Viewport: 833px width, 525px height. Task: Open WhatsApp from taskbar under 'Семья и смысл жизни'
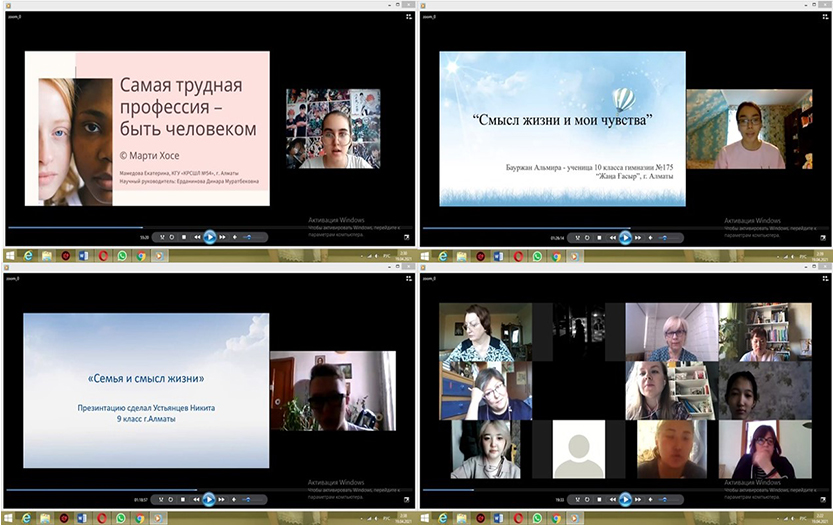coord(122,517)
